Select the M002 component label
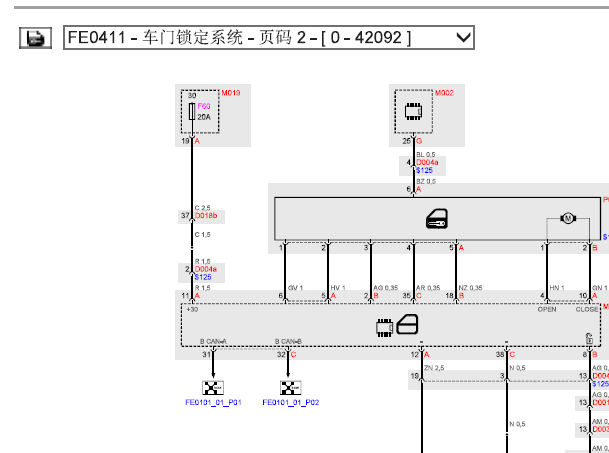Image resolution: width=609 pixels, height=453 pixels. [x=444, y=93]
